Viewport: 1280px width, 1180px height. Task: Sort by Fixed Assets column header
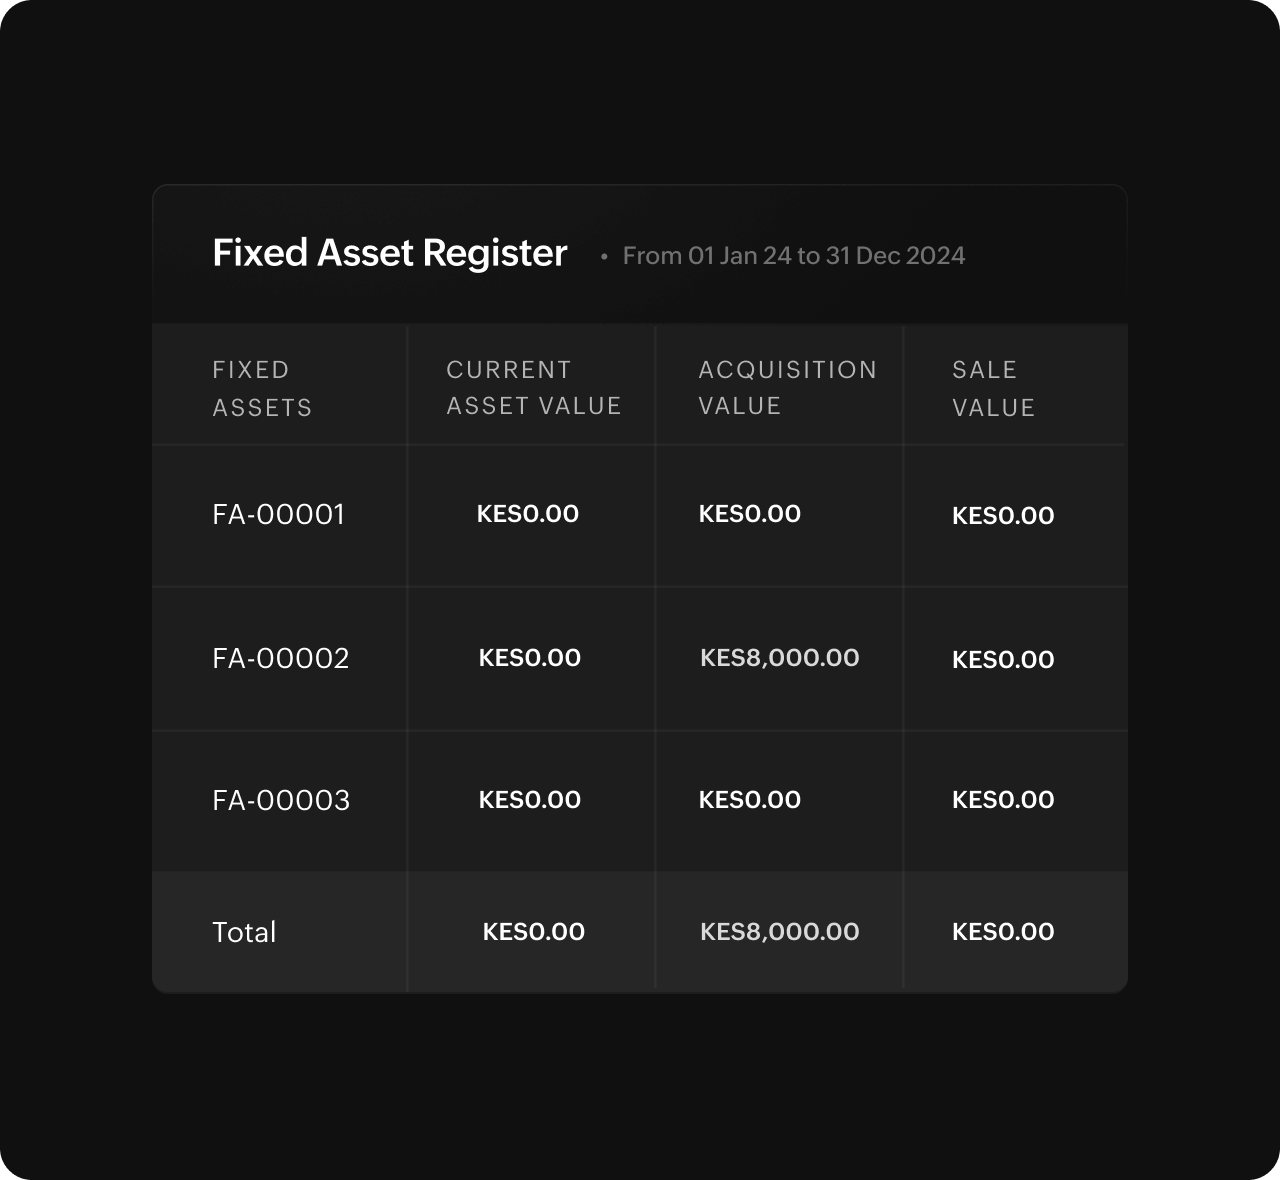(262, 388)
